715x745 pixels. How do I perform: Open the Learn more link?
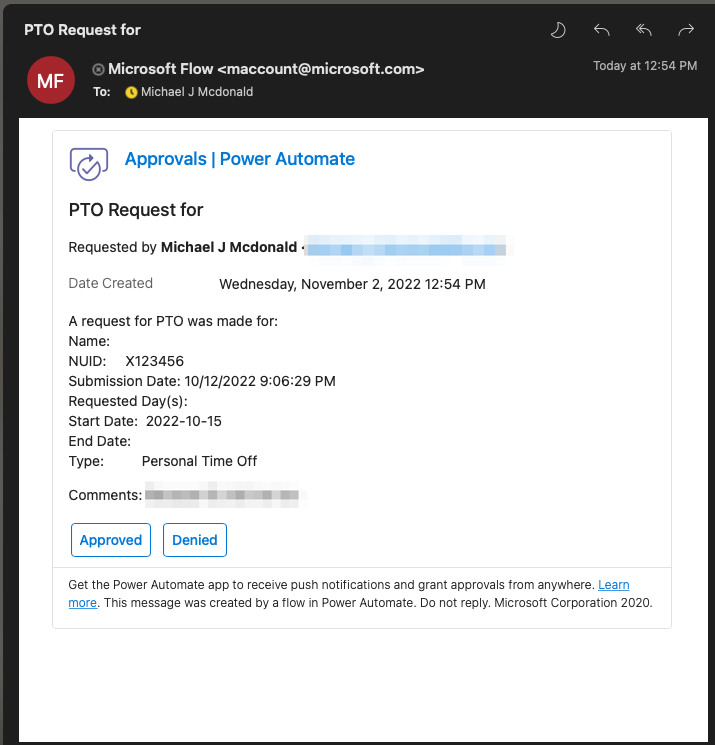click(x=613, y=585)
